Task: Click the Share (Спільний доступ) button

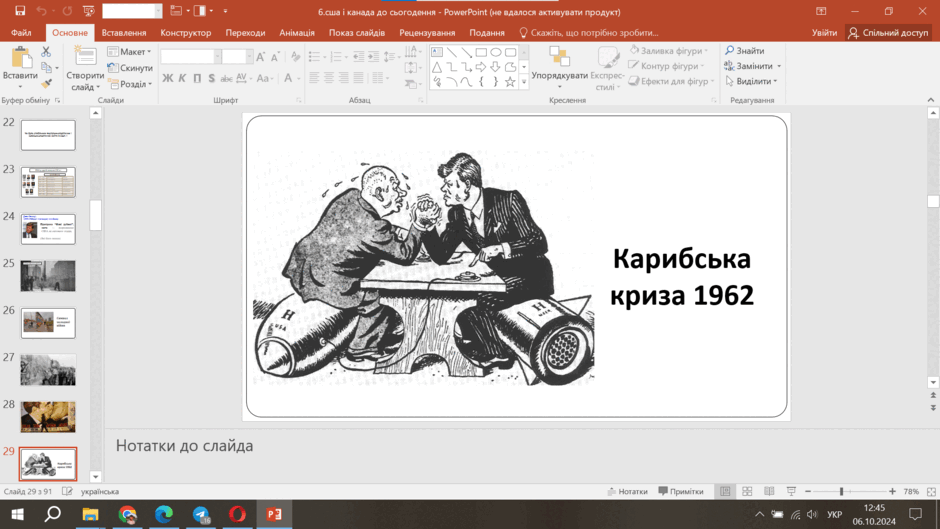Action: point(888,32)
